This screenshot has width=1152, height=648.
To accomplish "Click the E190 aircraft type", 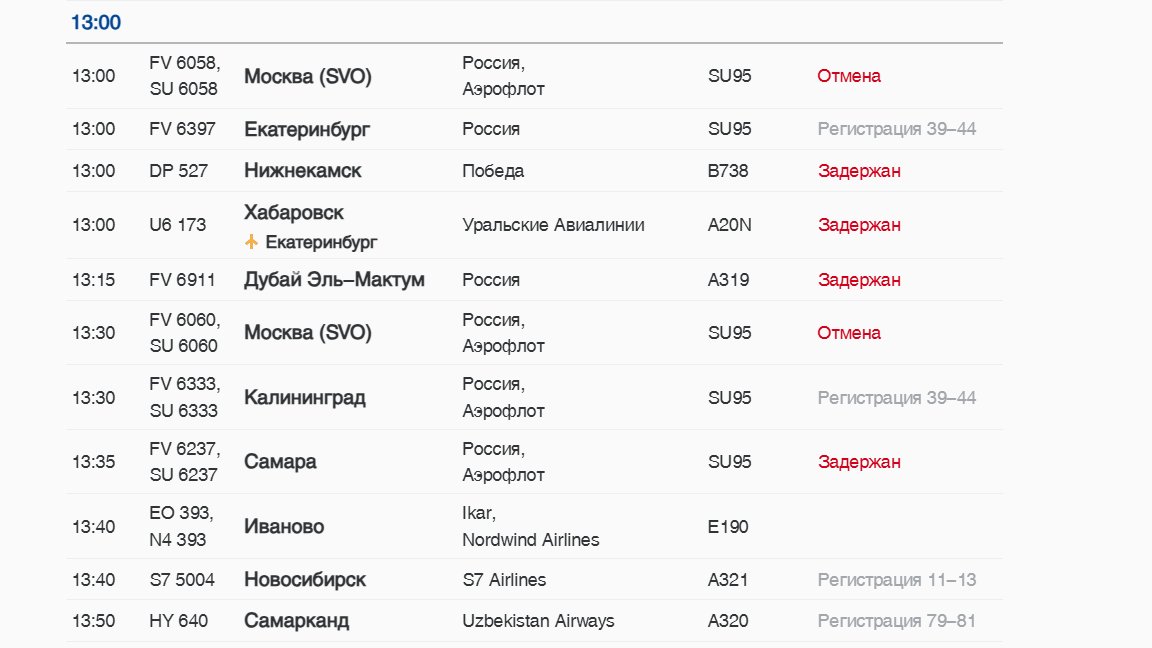I will tap(728, 527).
